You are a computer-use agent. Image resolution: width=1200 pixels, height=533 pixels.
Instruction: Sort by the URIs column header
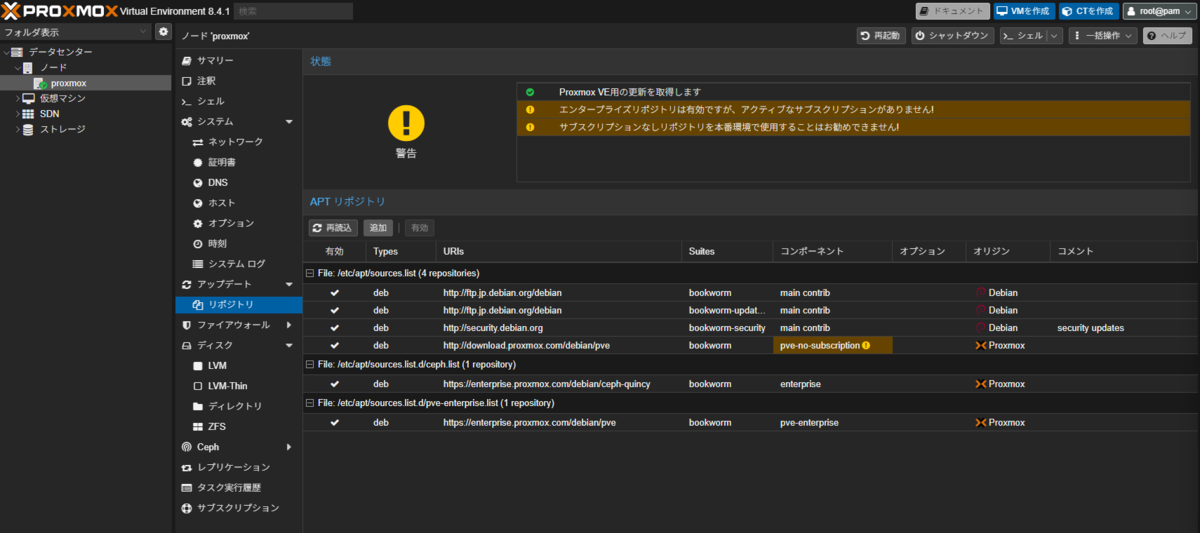click(559, 251)
